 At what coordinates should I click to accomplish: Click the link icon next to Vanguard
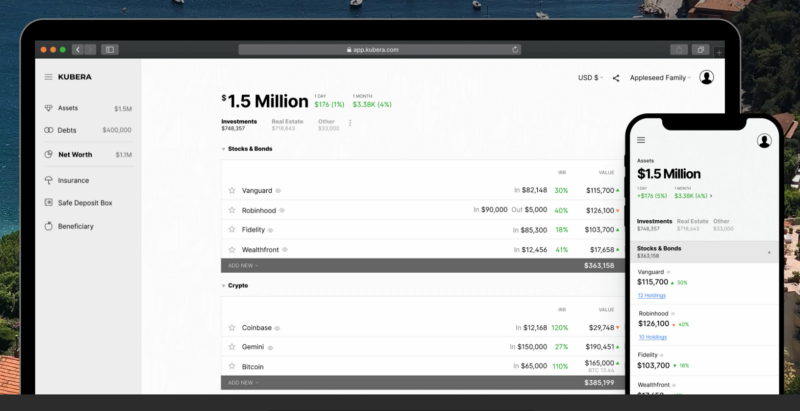point(278,191)
